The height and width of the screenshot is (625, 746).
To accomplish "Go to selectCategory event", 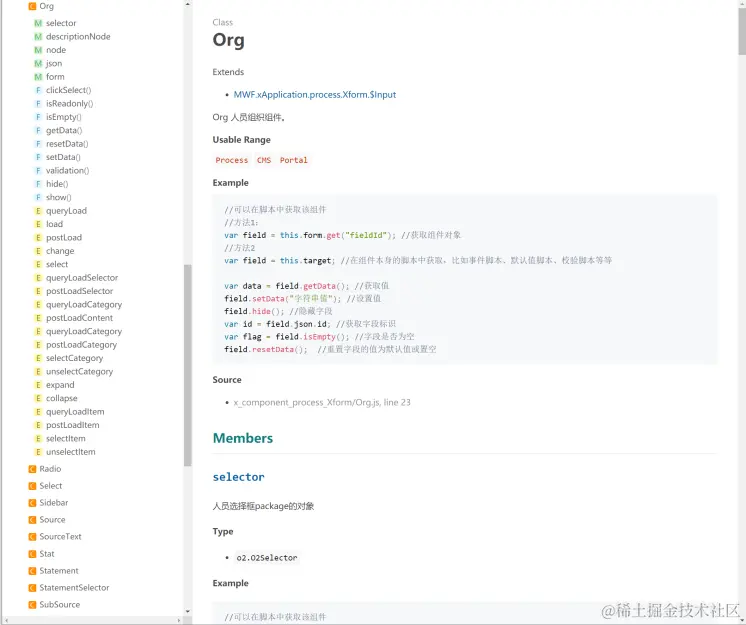I will coord(74,358).
